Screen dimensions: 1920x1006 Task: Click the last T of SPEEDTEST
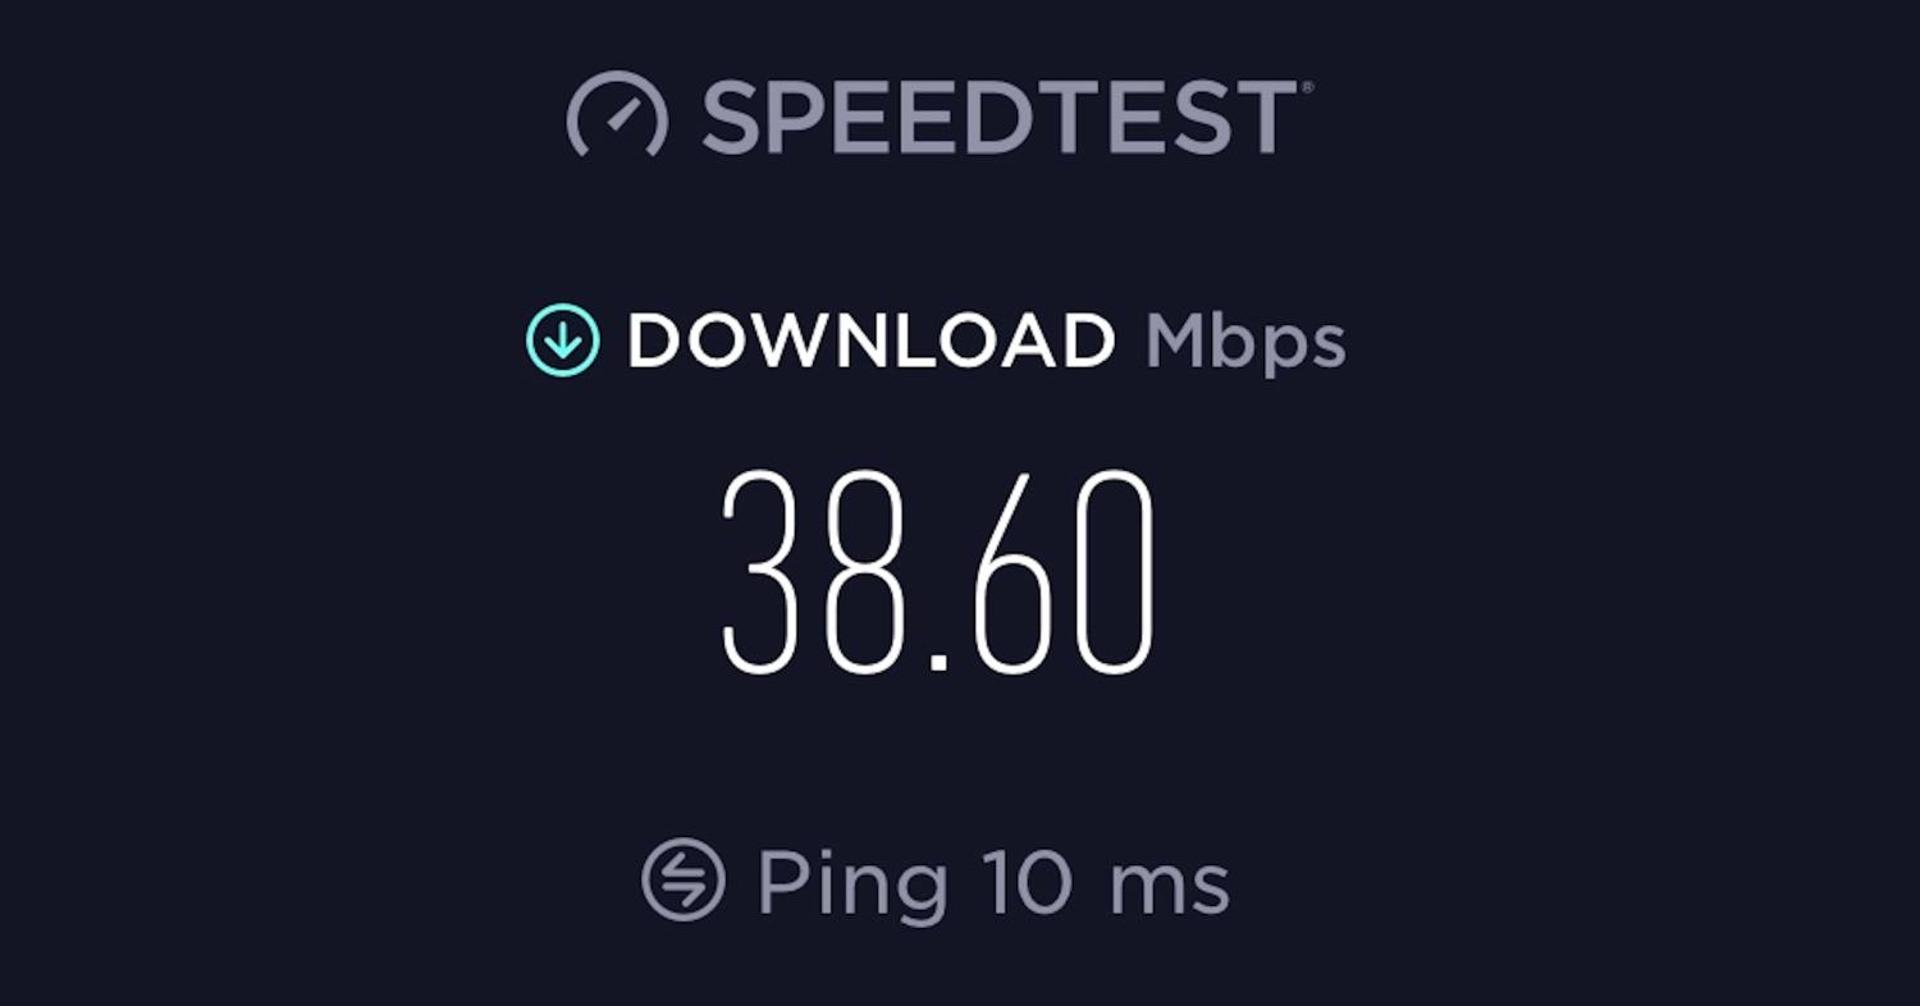coord(1265,118)
